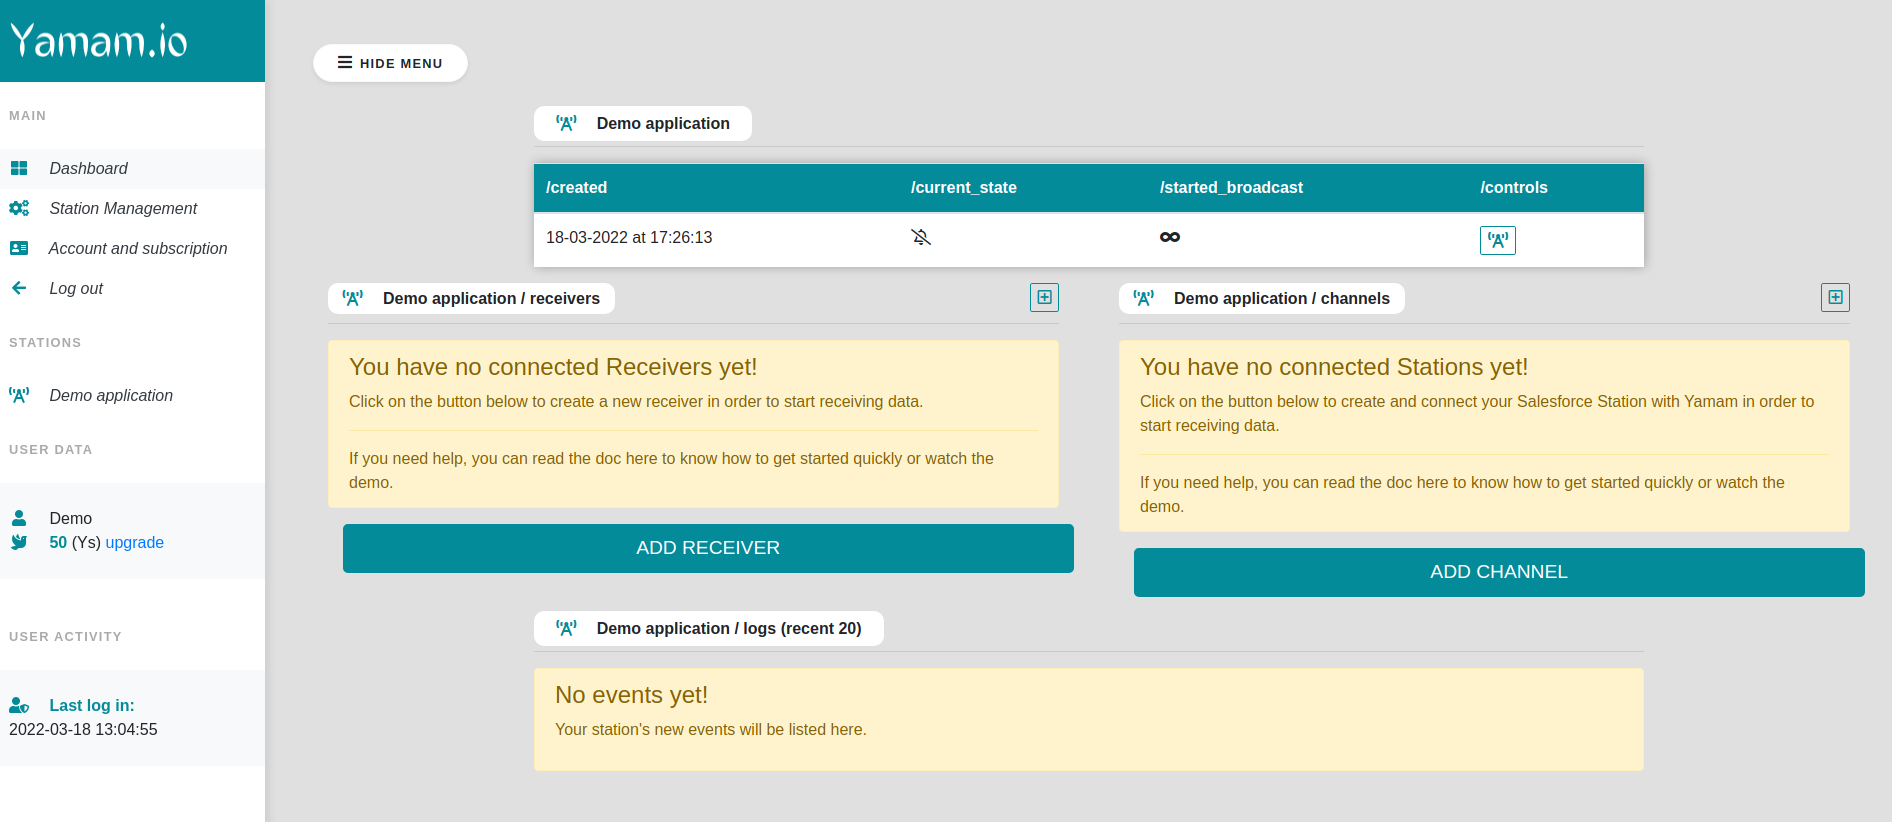Viewport: 1892px width, 822px height.
Task: Click the Account card icon
Action: click(x=19, y=248)
